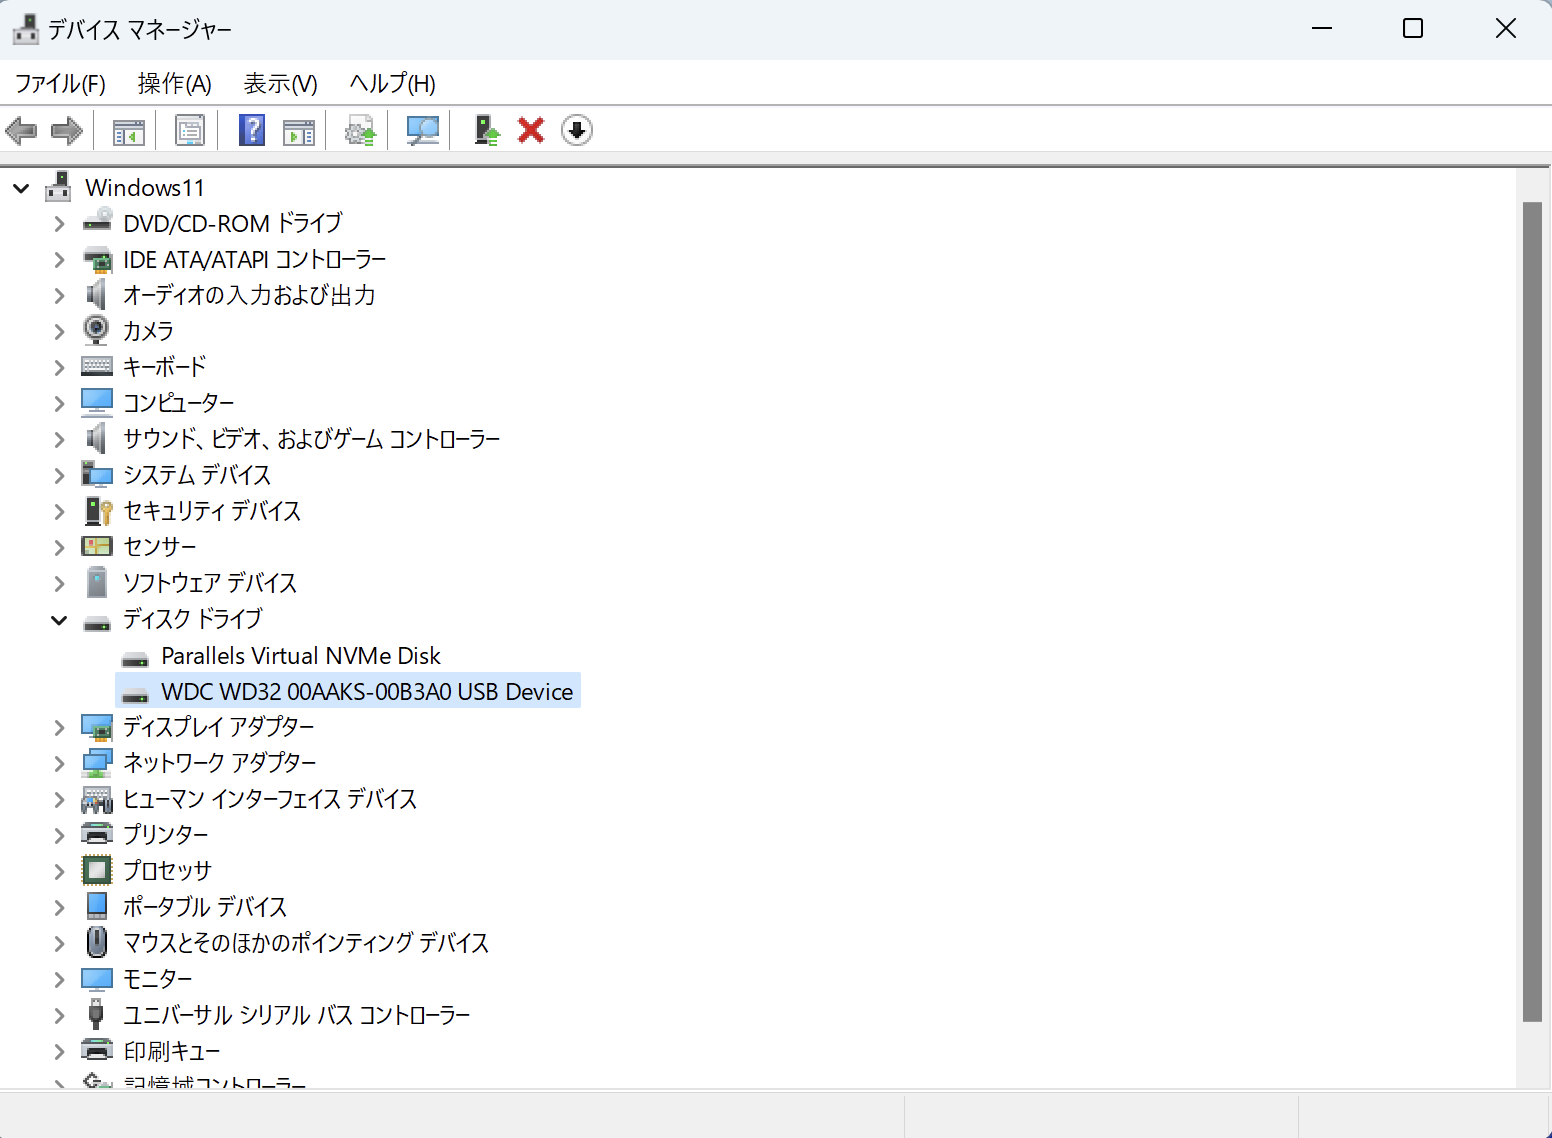Click the update driver icon with green arrow
1552x1138 pixels.
pyautogui.click(x=486, y=130)
